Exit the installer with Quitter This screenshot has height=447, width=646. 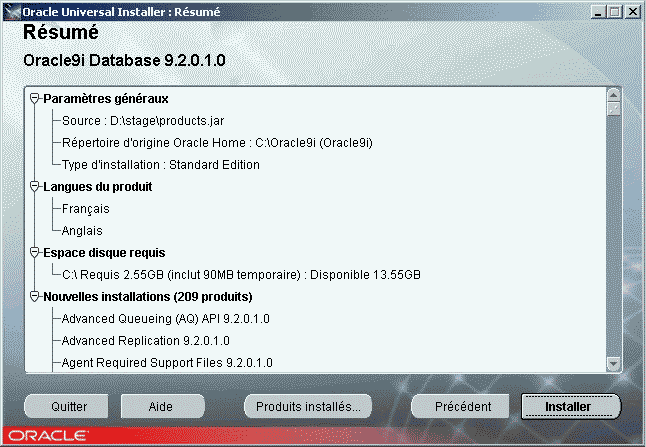[x=69, y=407]
